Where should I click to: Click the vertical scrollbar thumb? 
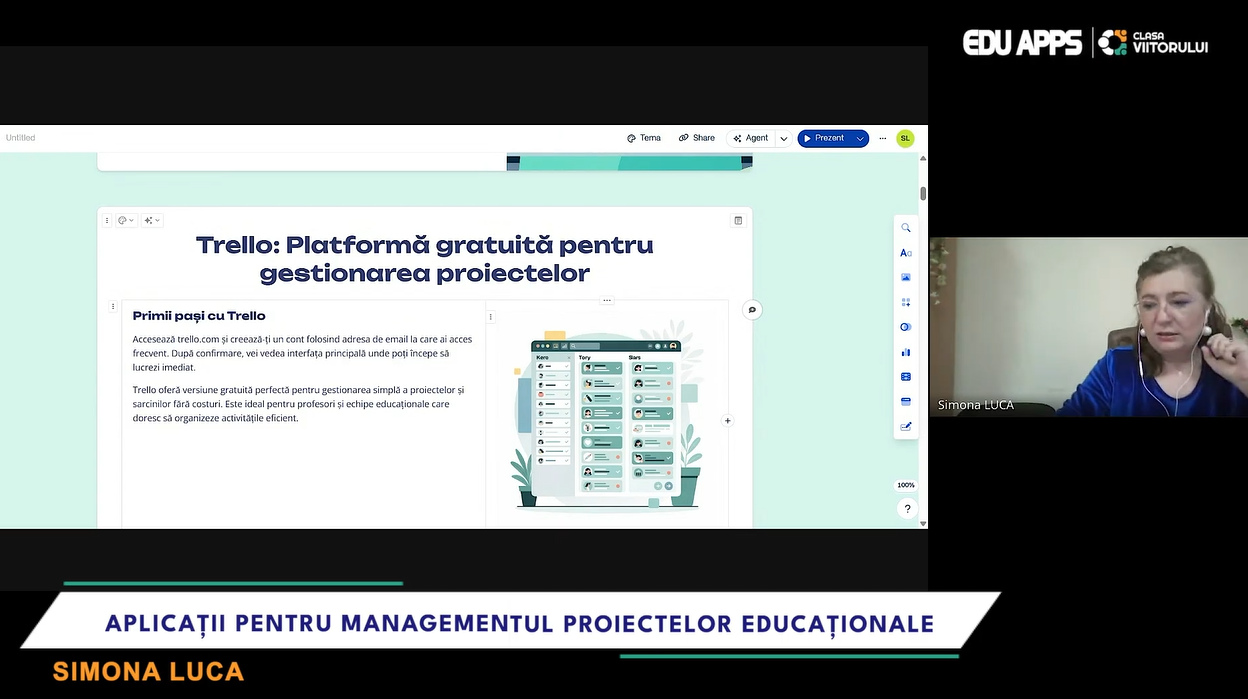pyautogui.click(x=923, y=193)
